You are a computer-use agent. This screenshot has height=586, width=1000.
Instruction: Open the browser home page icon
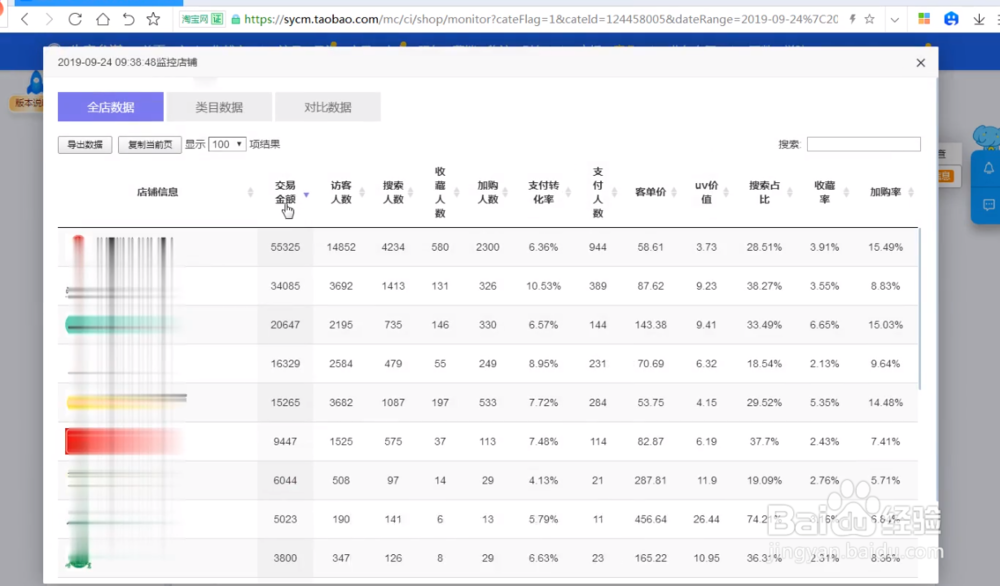(102, 19)
